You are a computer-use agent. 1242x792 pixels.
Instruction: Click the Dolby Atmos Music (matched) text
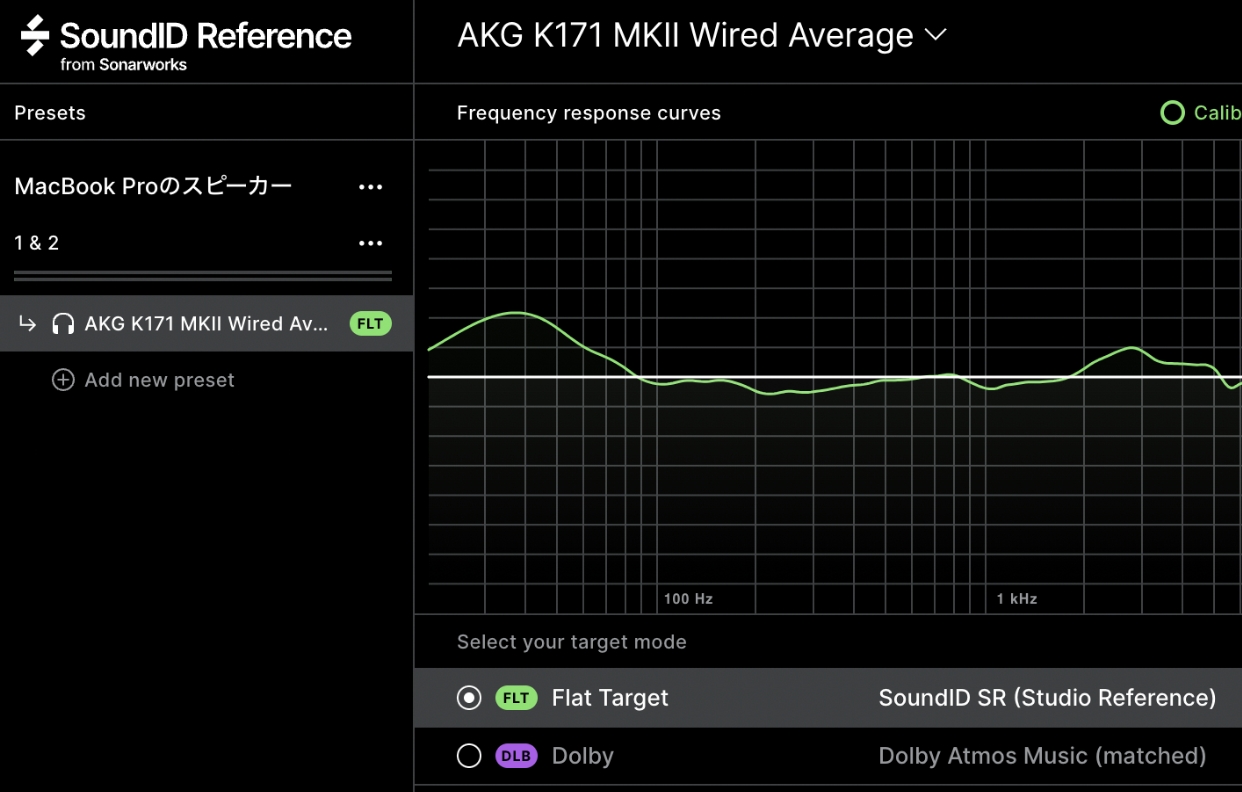click(1042, 756)
